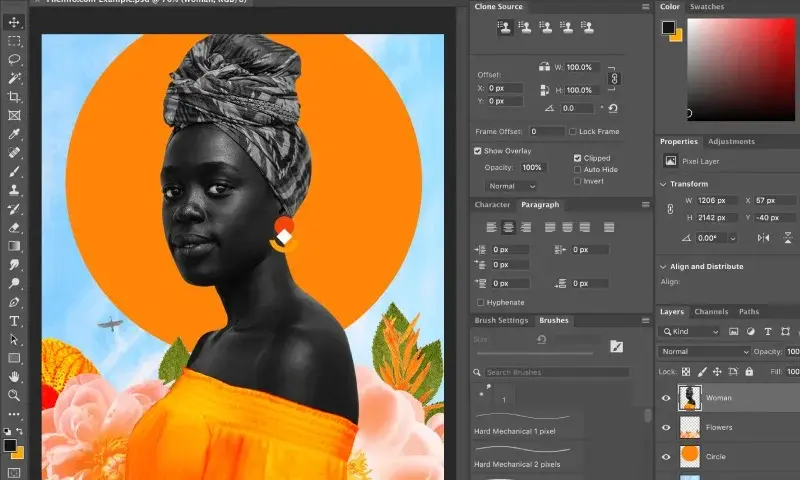Open the overlay Normal blend dropdown
This screenshot has width=800, height=480.
pos(511,186)
